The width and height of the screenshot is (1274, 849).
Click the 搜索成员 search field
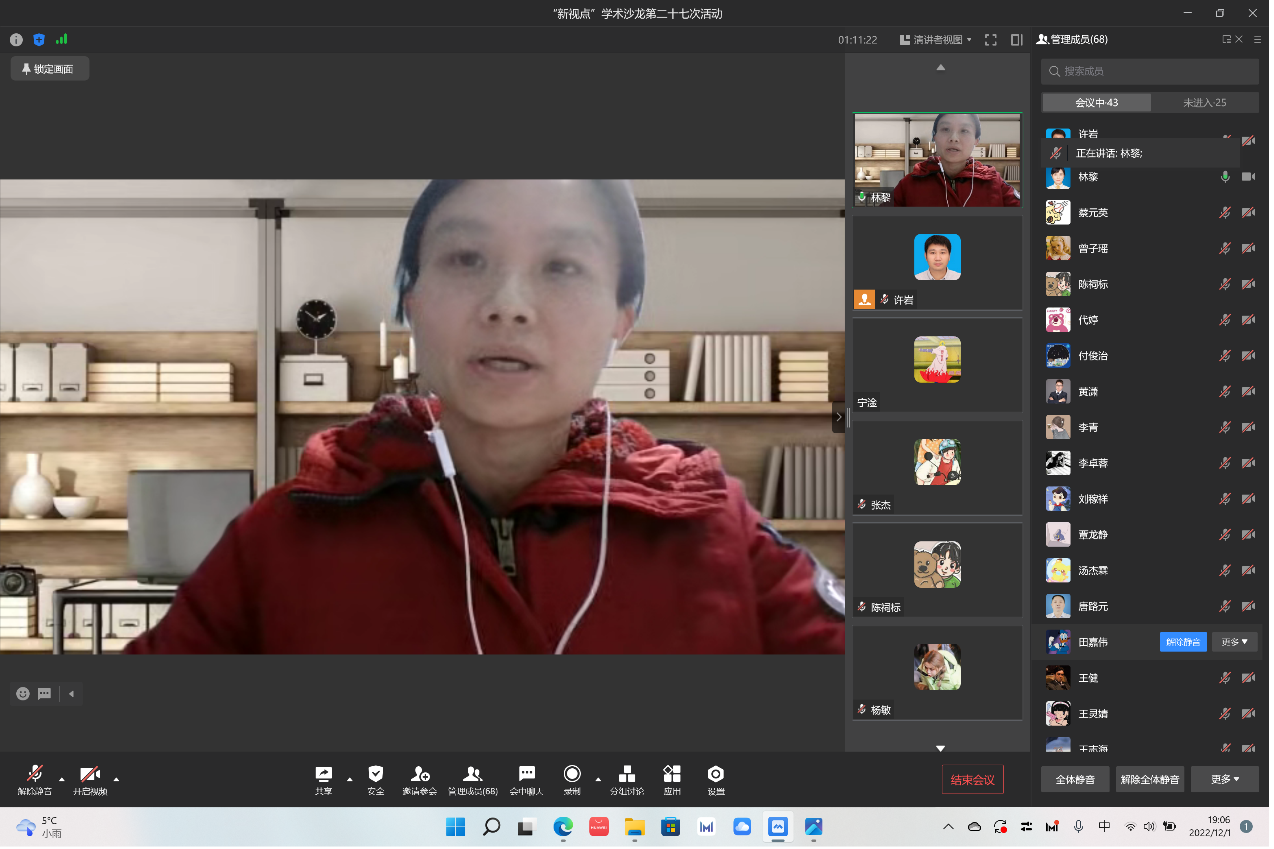coord(1150,72)
